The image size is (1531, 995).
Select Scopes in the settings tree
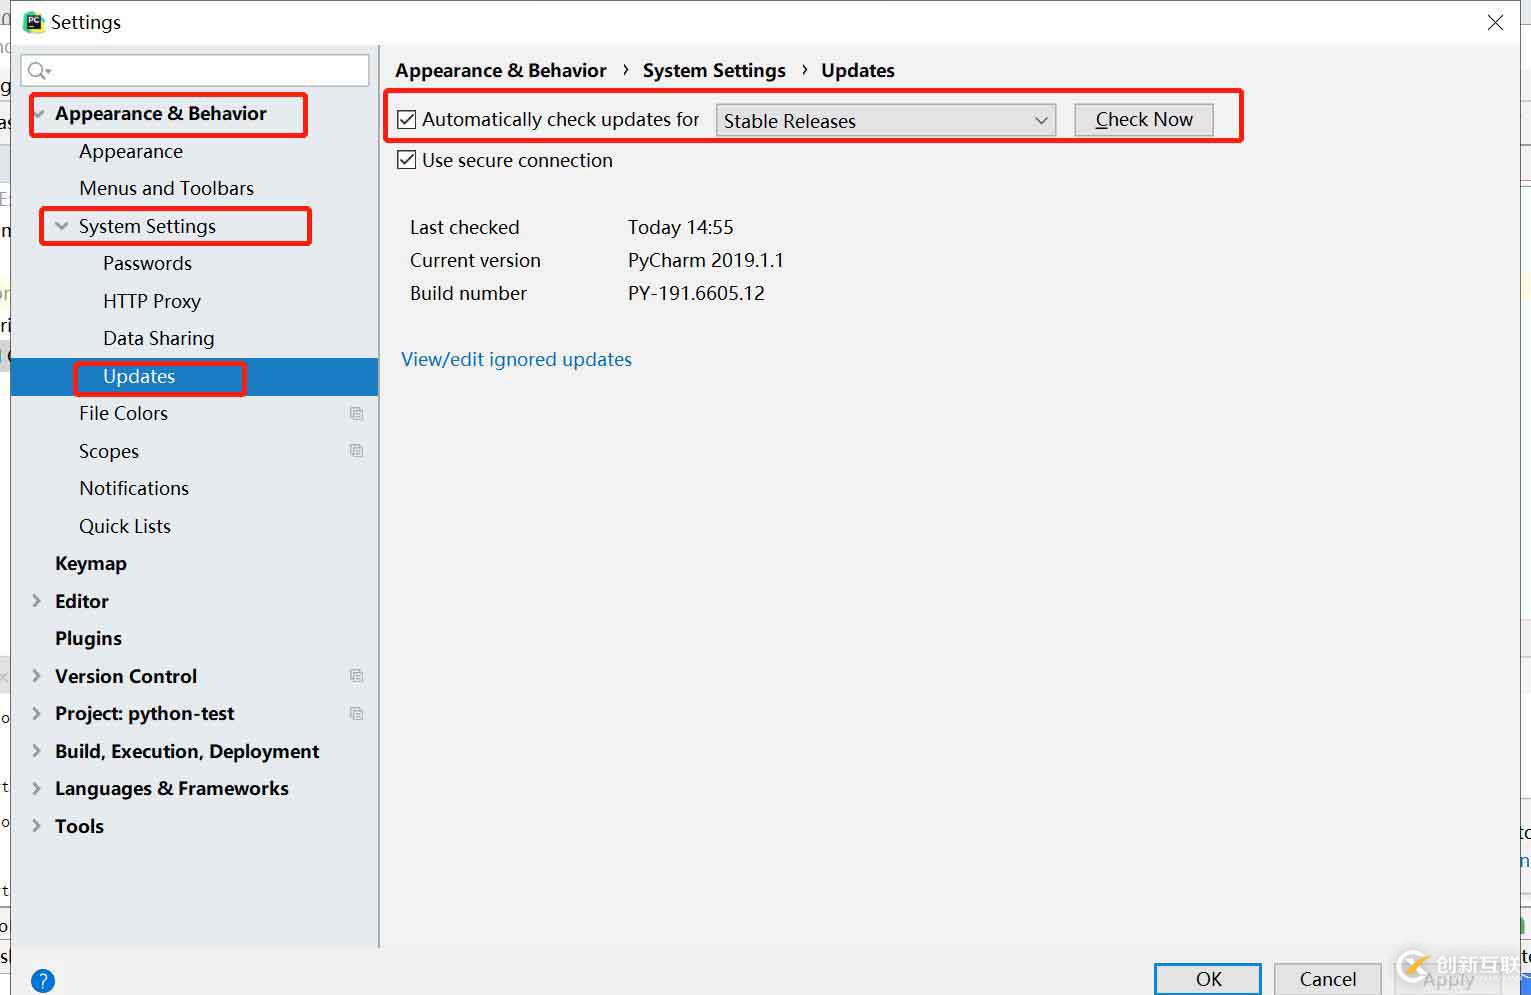point(109,451)
